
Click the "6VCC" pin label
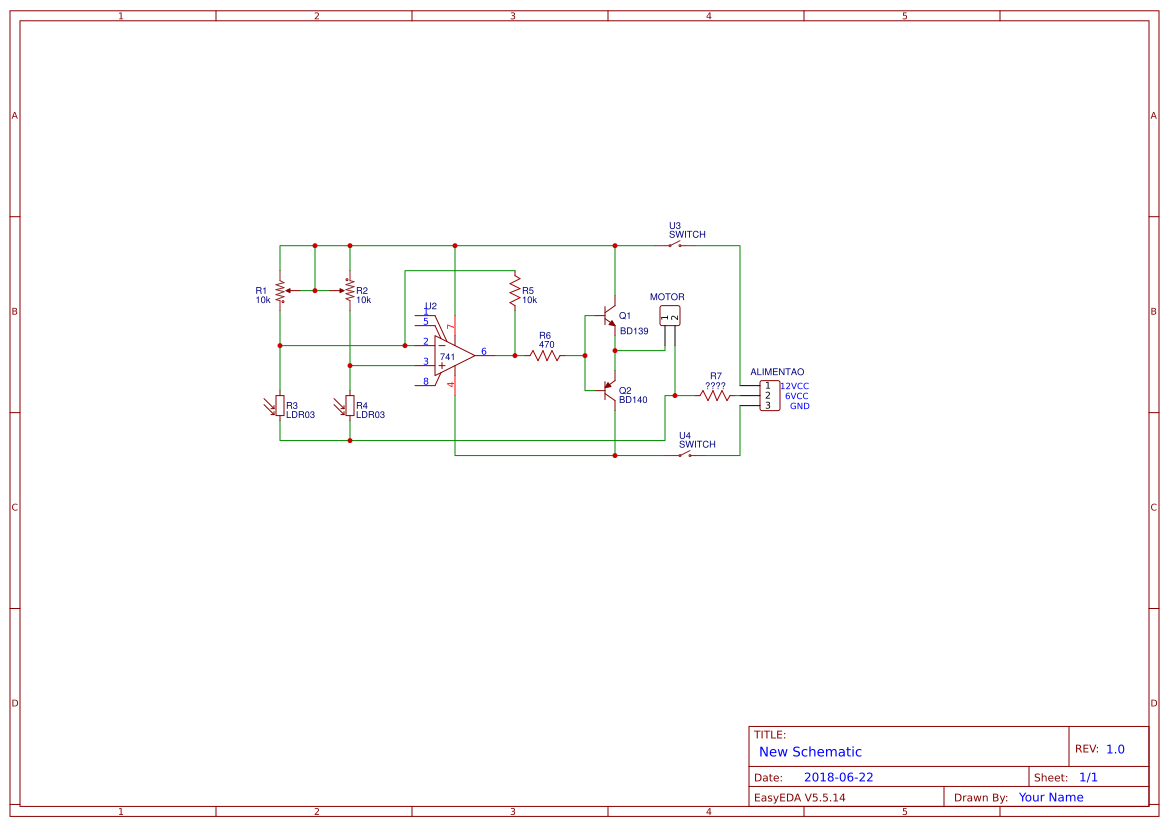(797, 396)
